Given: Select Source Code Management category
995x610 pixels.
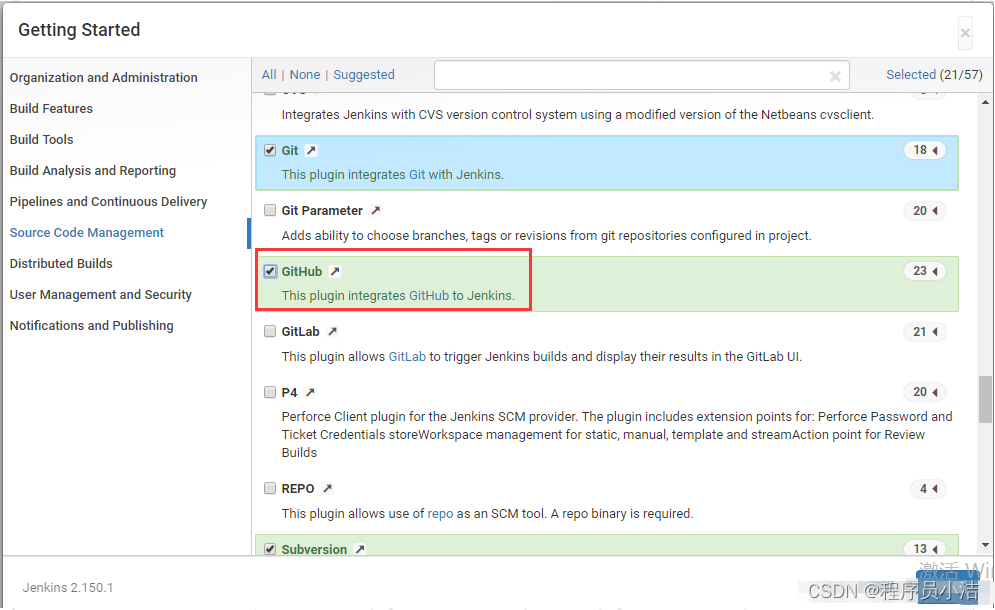Looking at the screenshot, I should [x=87, y=233].
